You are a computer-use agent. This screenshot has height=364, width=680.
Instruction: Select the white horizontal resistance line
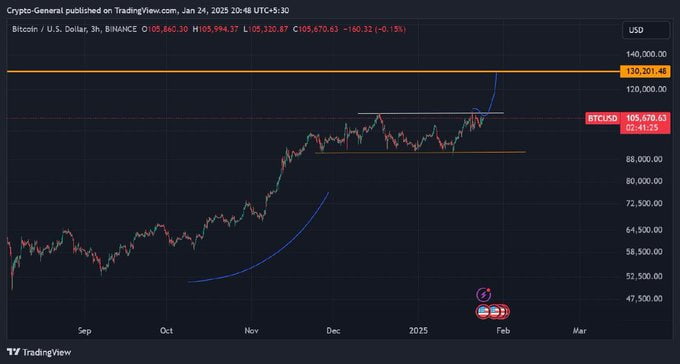[431, 113]
